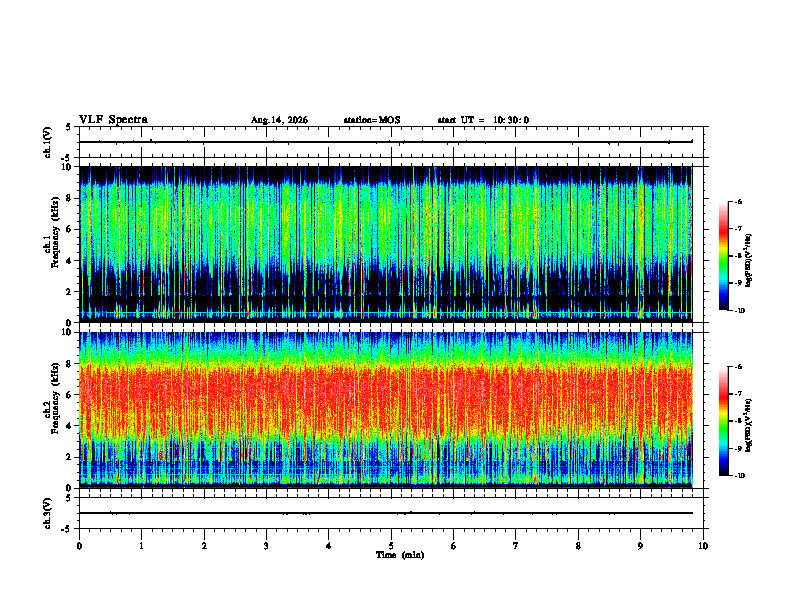The height and width of the screenshot is (612, 792).
Task: Click the ch.2 frequency tick label "2"
Action: tap(70, 457)
